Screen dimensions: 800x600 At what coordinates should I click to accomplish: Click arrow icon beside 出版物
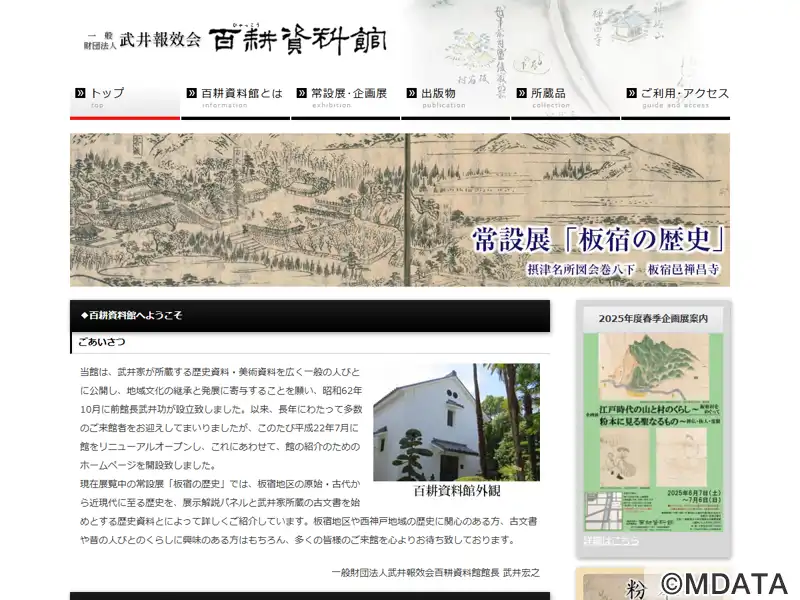(x=411, y=93)
